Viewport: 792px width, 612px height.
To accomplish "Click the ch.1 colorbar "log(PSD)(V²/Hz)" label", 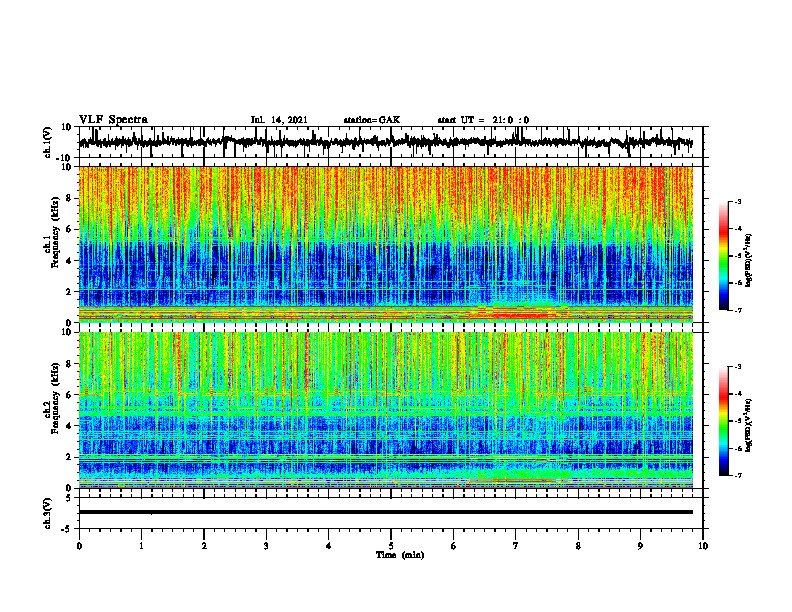I will coord(749,261).
